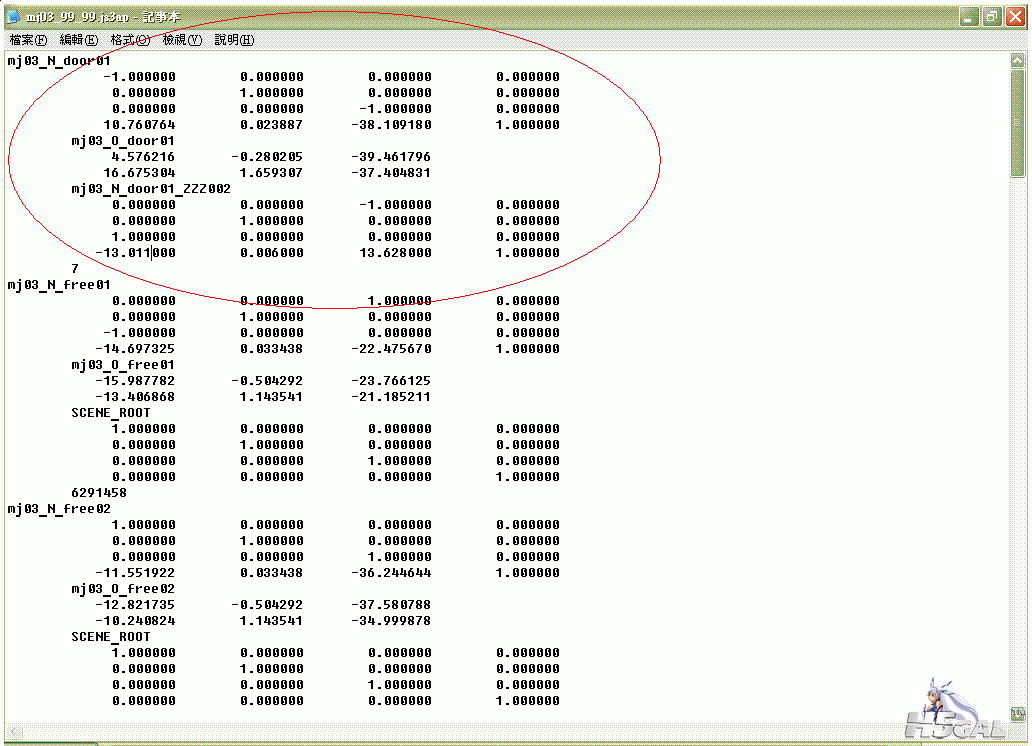Open the 檢視 (View) menu
Image resolution: width=1032 pixels, height=746 pixels.
(182, 40)
